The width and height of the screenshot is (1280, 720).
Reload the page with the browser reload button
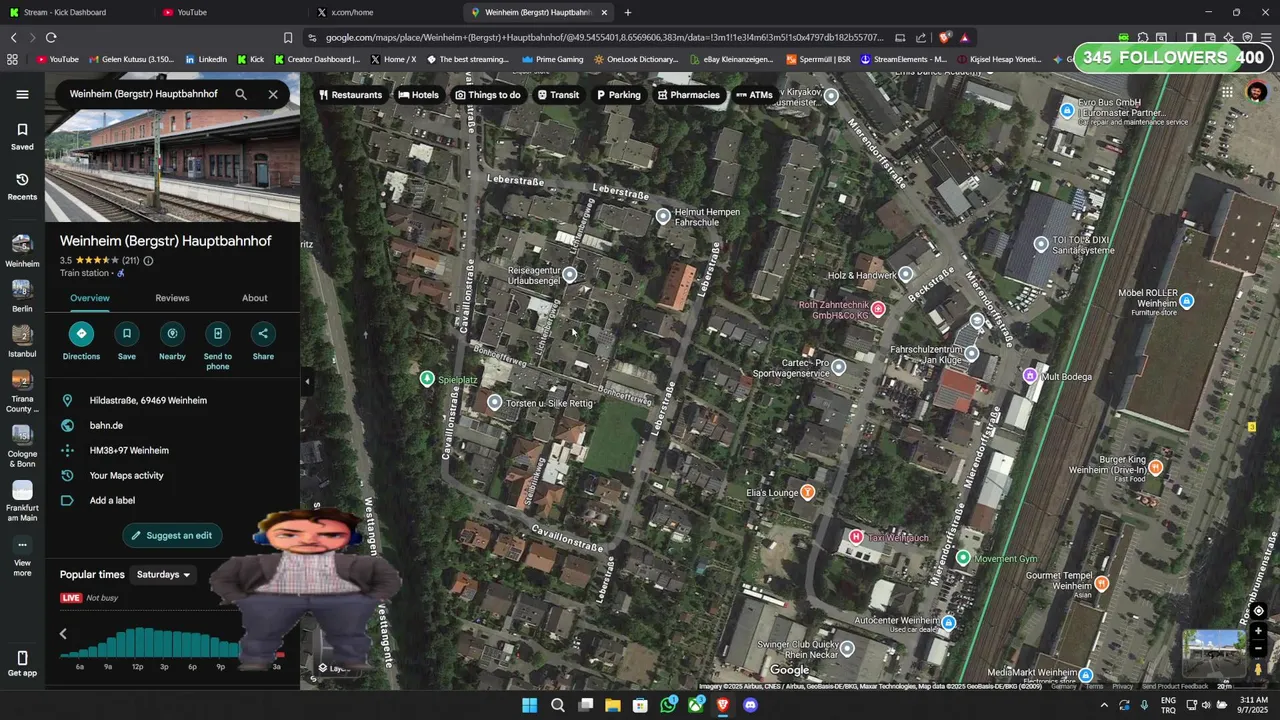(51, 38)
